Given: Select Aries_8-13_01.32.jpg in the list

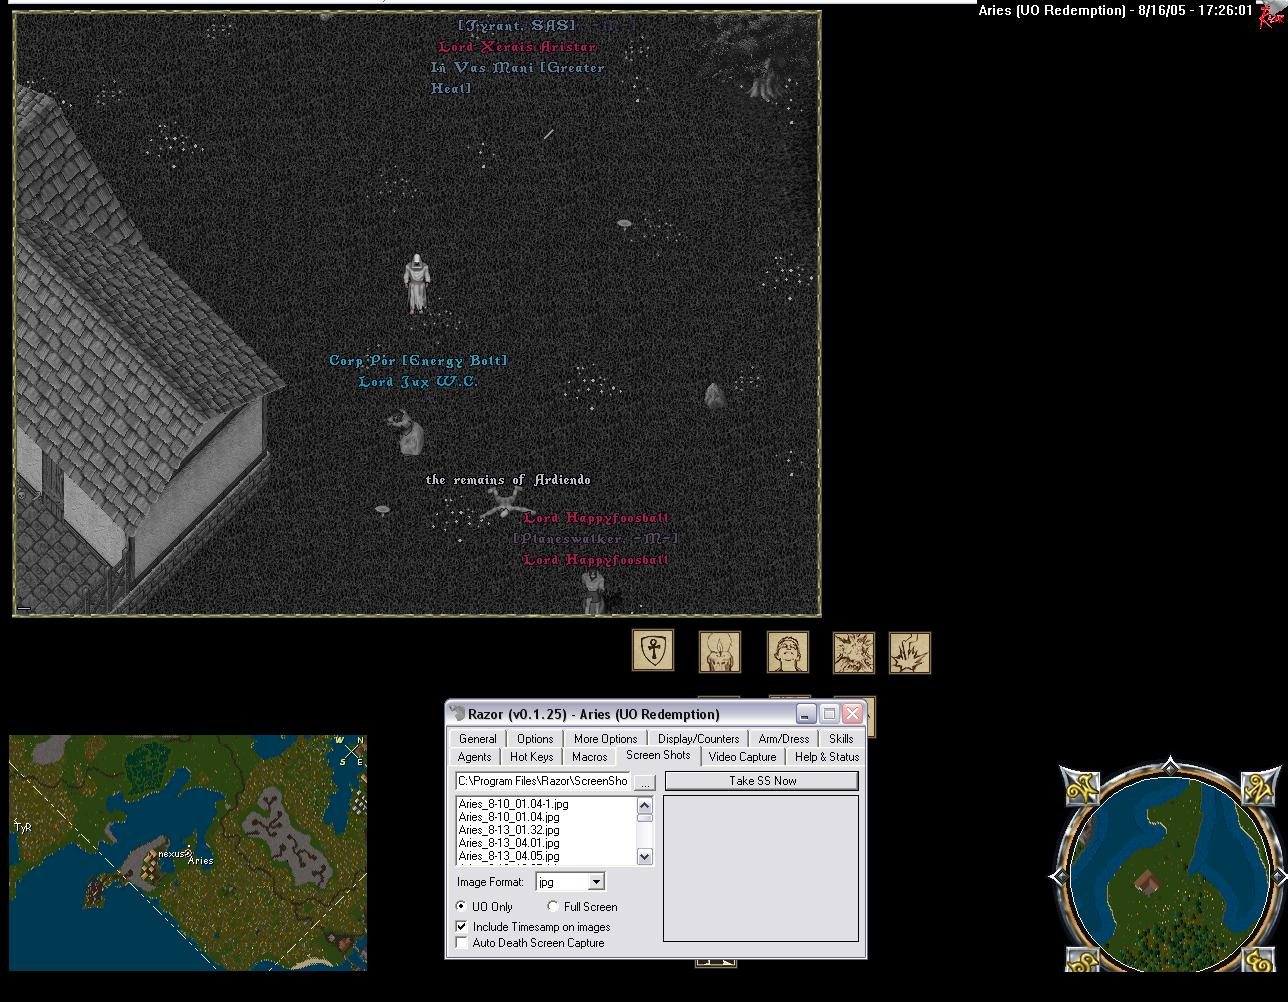Looking at the screenshot, I should tap(509, 830).
